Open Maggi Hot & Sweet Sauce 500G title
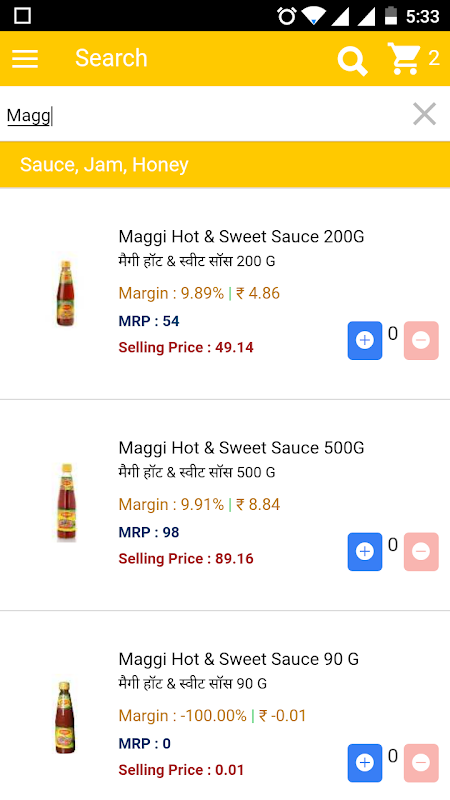Screen dimensions: 450x800 [241, 447]
